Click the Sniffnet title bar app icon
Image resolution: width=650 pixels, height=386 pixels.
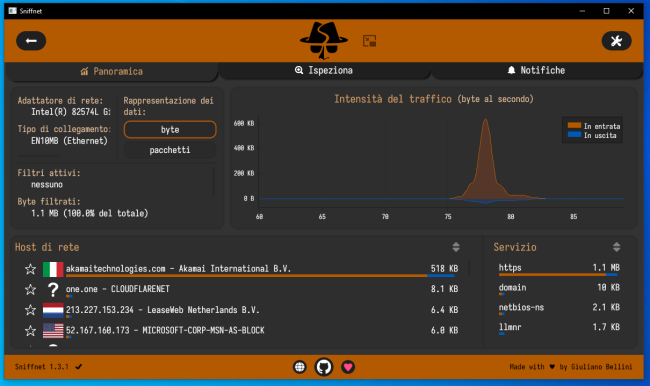pos(12,11)
